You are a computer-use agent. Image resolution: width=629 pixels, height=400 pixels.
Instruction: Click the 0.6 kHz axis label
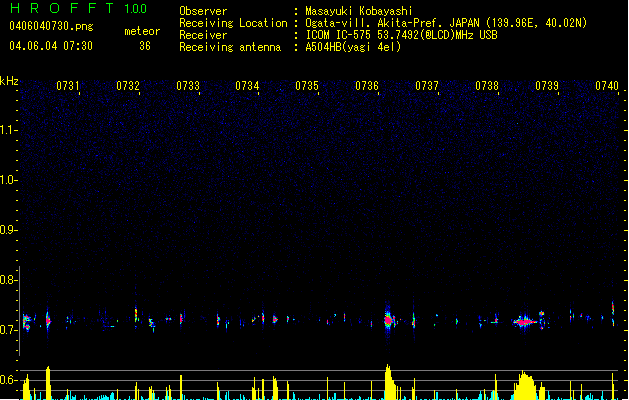tap(8, 380)
